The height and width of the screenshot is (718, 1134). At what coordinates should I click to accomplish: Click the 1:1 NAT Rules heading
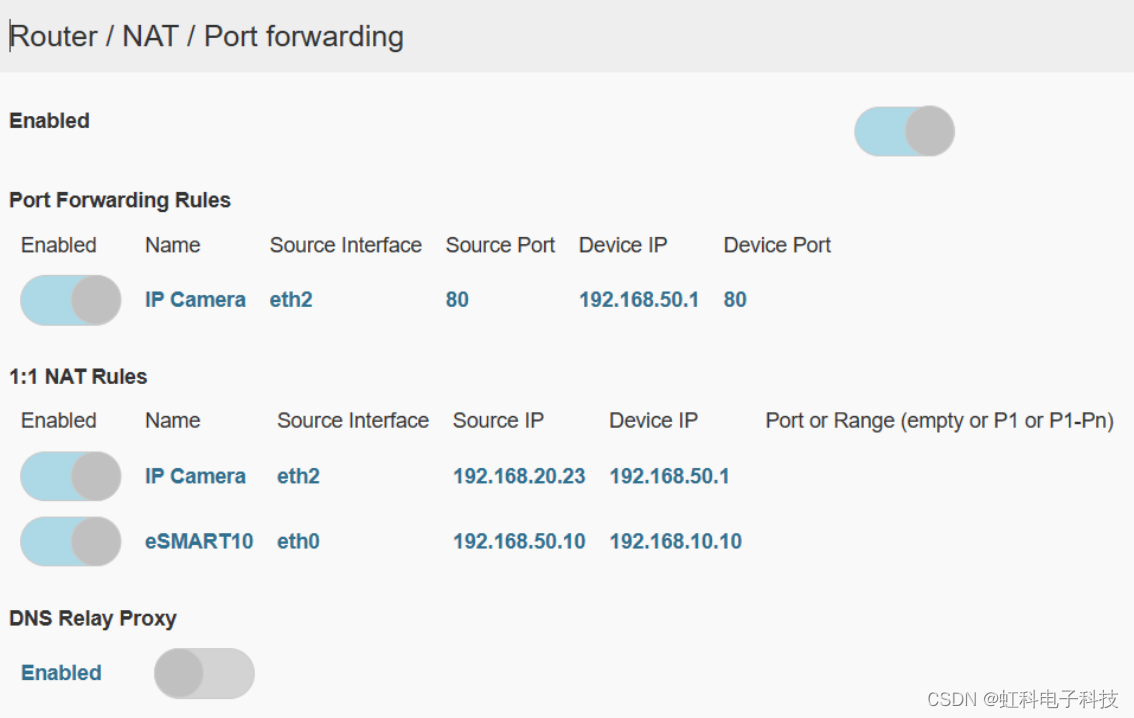[x=78, y=376]
